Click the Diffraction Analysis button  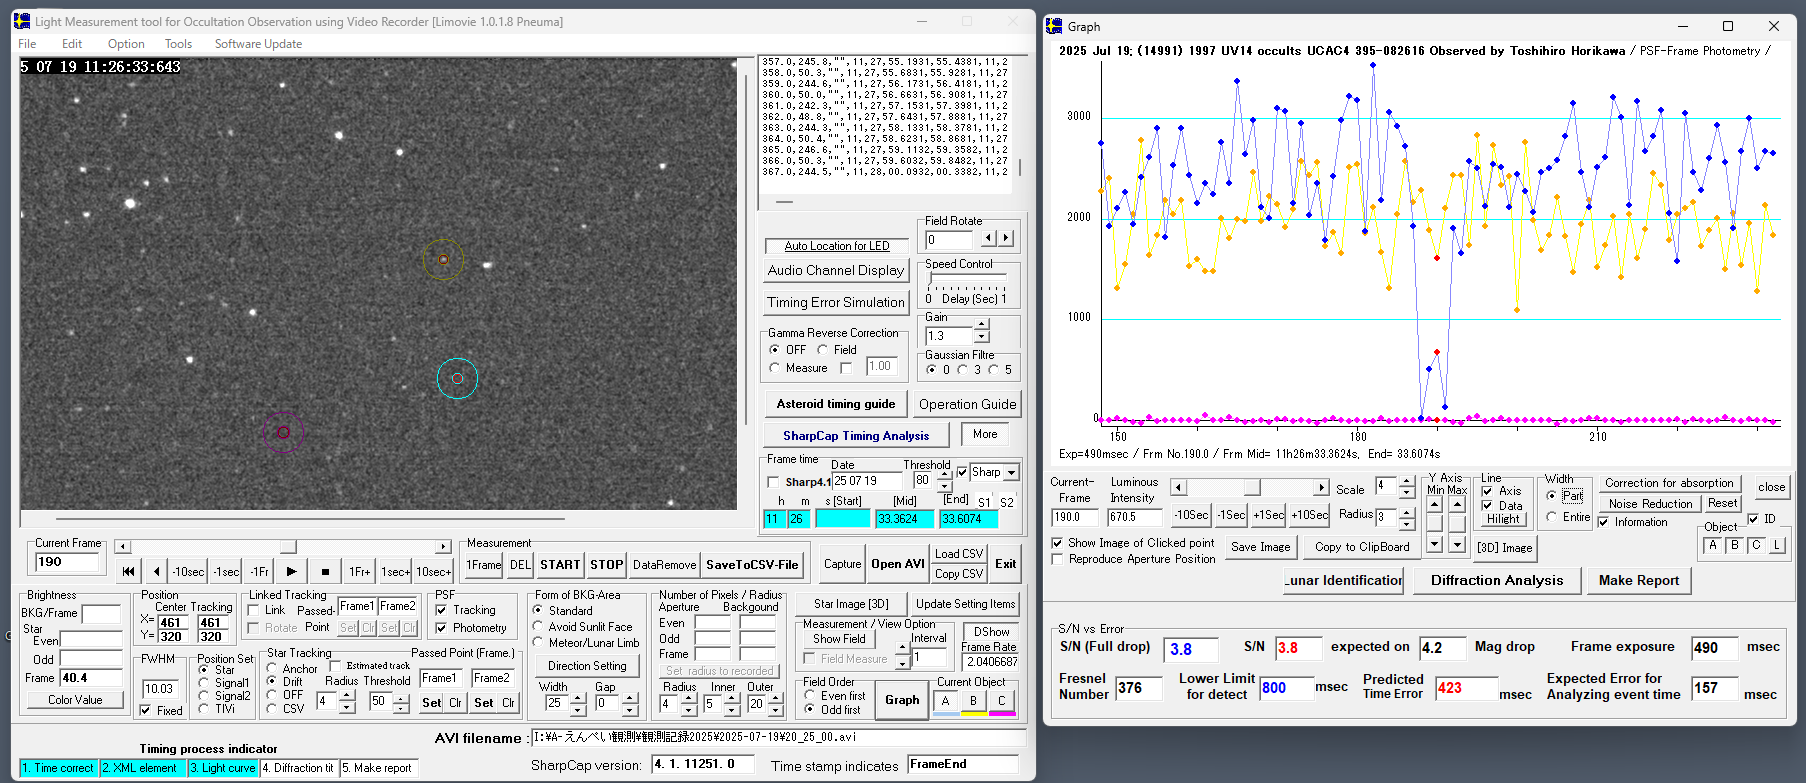coord(1496,580)
